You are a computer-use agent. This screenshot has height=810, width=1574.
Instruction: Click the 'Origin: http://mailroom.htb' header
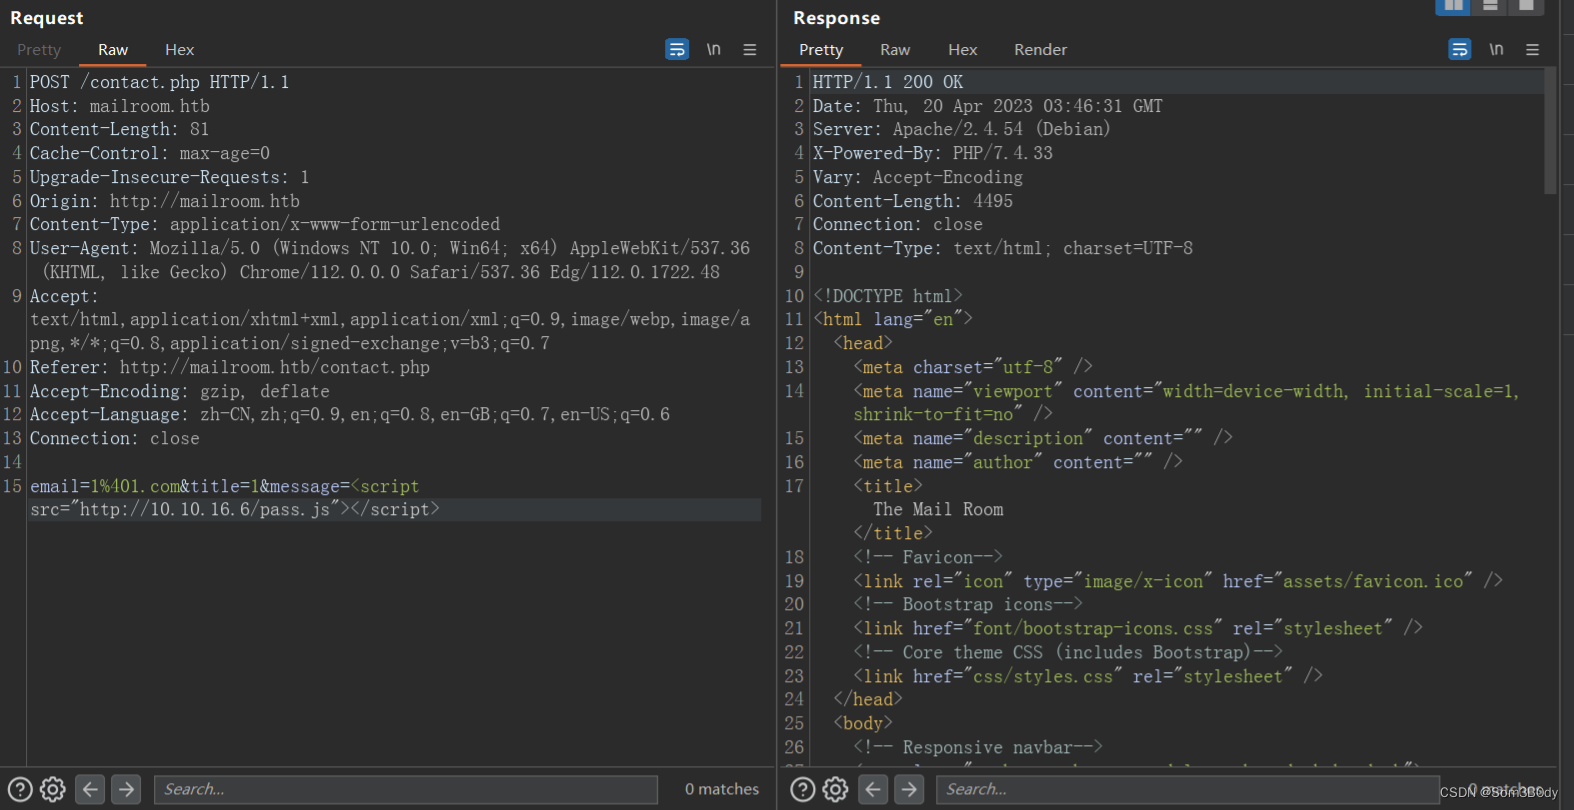click(165, 201)
